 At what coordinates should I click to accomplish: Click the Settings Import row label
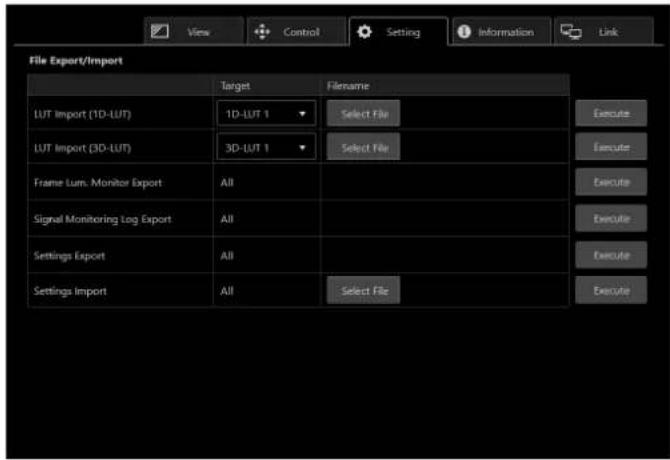(x=70, y=291)
